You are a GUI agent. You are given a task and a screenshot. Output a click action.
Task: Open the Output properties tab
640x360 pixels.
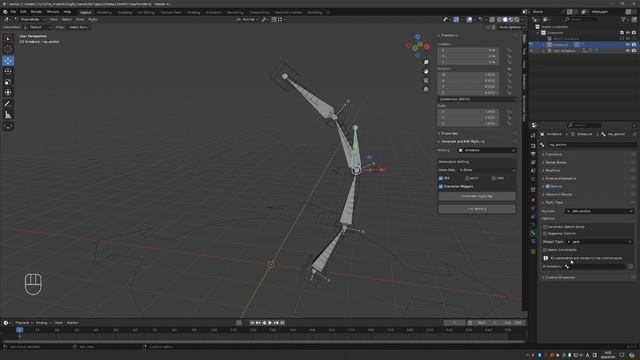(533, 154)
